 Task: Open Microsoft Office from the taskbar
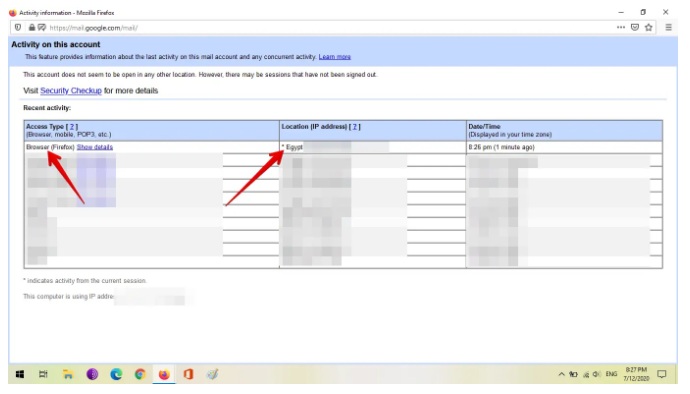188,374
